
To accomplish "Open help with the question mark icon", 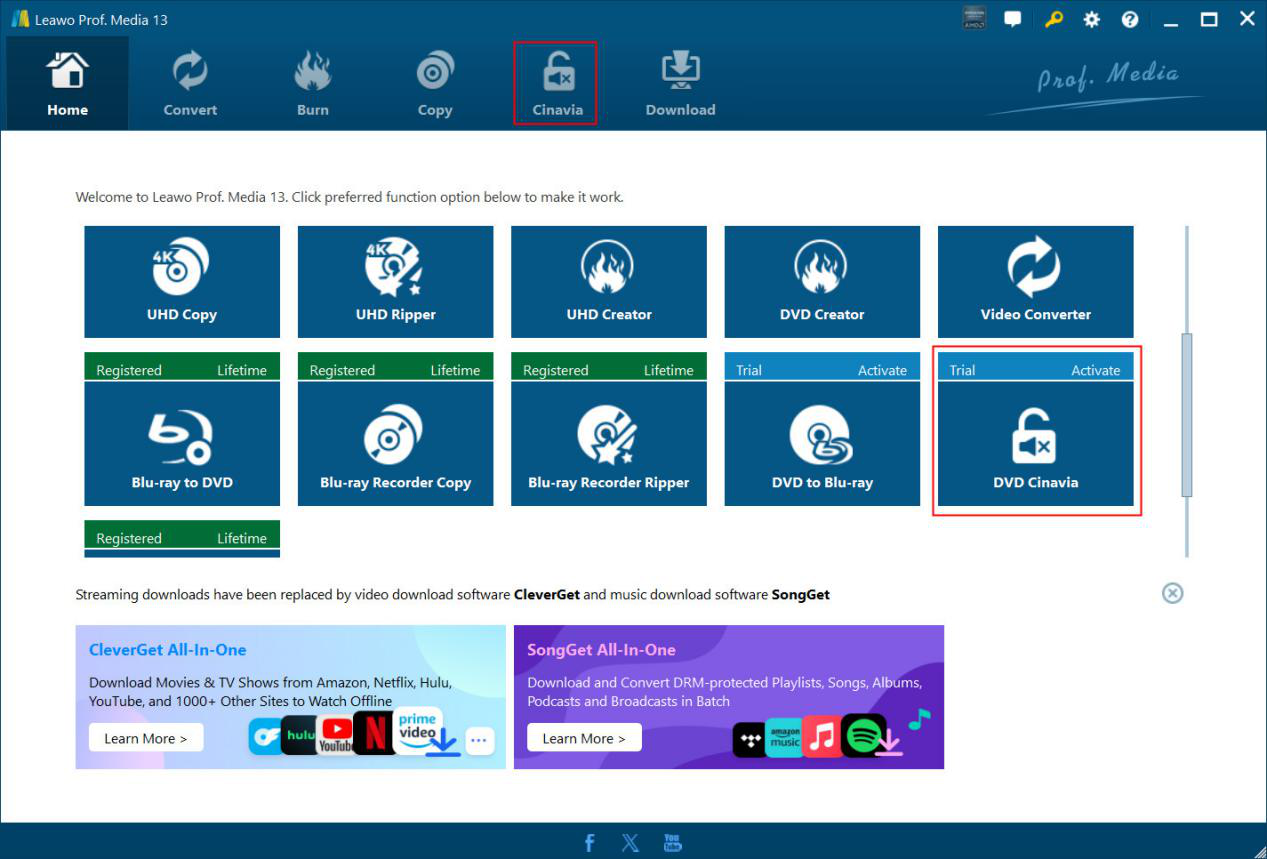I will click(1130, 19).
